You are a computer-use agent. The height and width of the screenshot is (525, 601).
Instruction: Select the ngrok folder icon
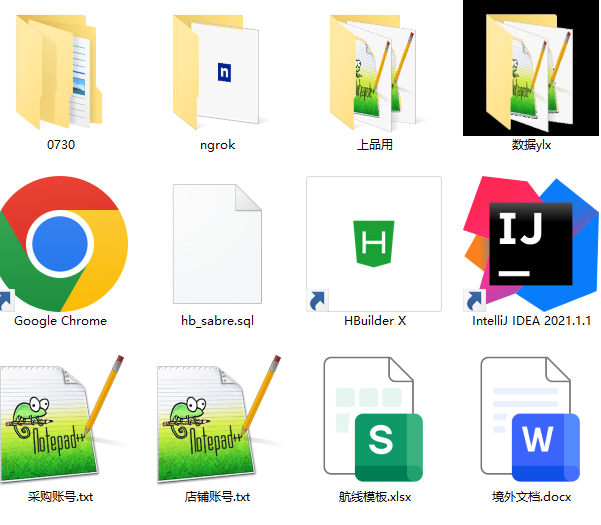[217, 72]
